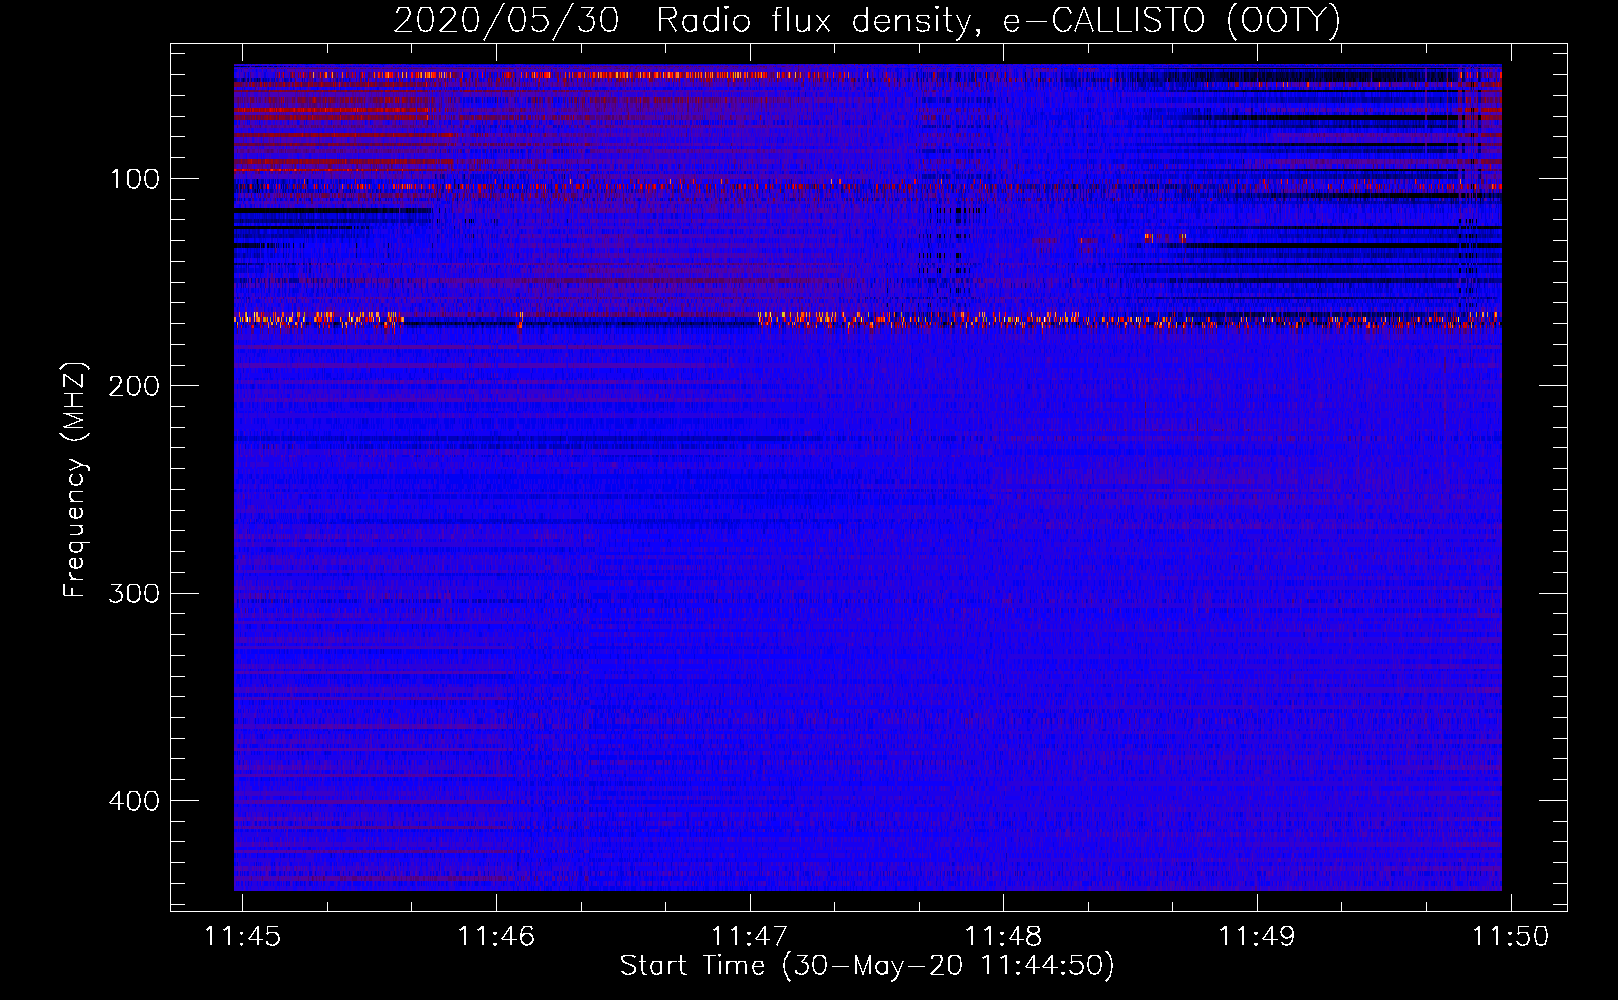Click the '11:47' time tick label

click(x=750, y=936)
